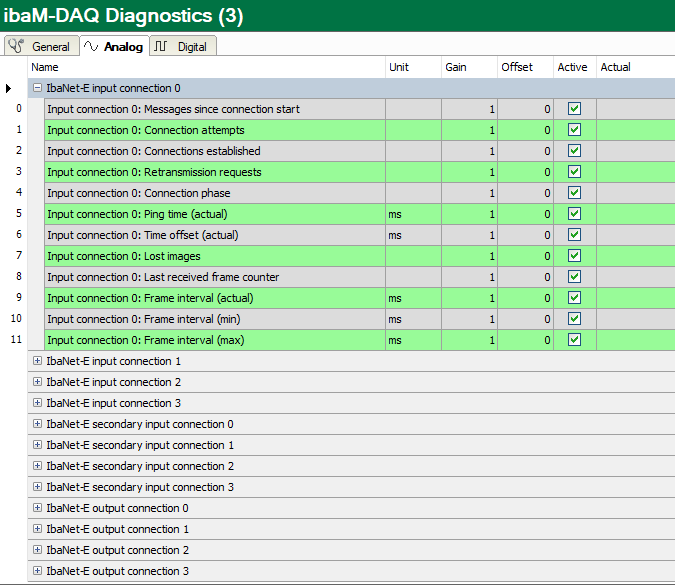Select 'Frame interval (min)' name cell
675x585 pixels.
click(215, 319)
